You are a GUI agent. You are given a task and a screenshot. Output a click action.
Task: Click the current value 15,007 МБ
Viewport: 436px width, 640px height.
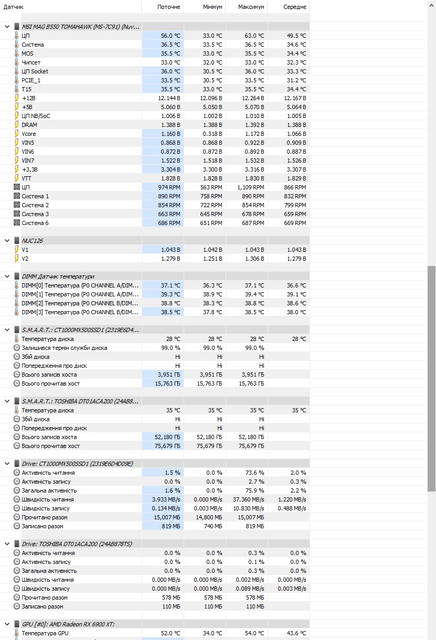pos(167,518)
